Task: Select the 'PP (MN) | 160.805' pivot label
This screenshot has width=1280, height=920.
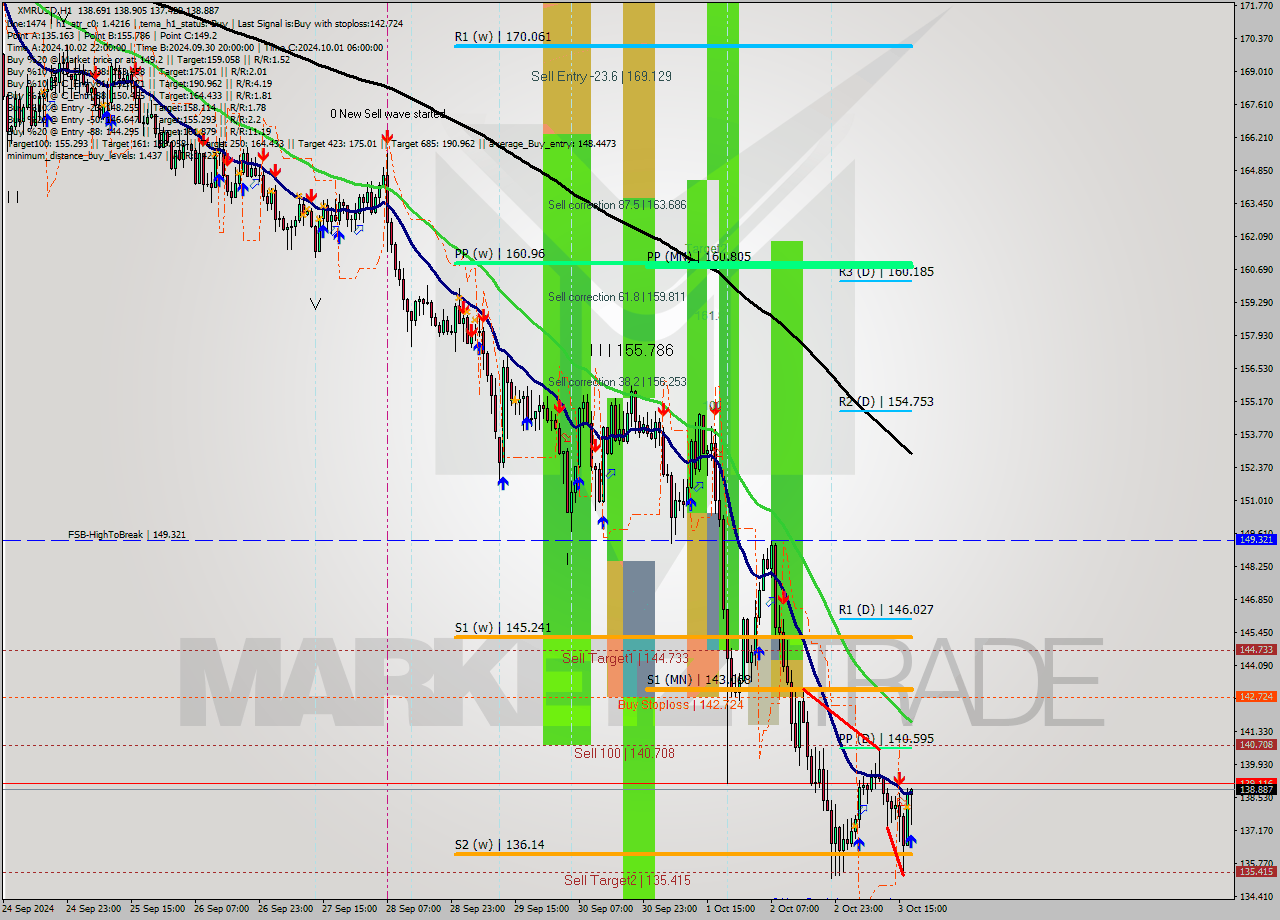Action: (x=698, y=257)
